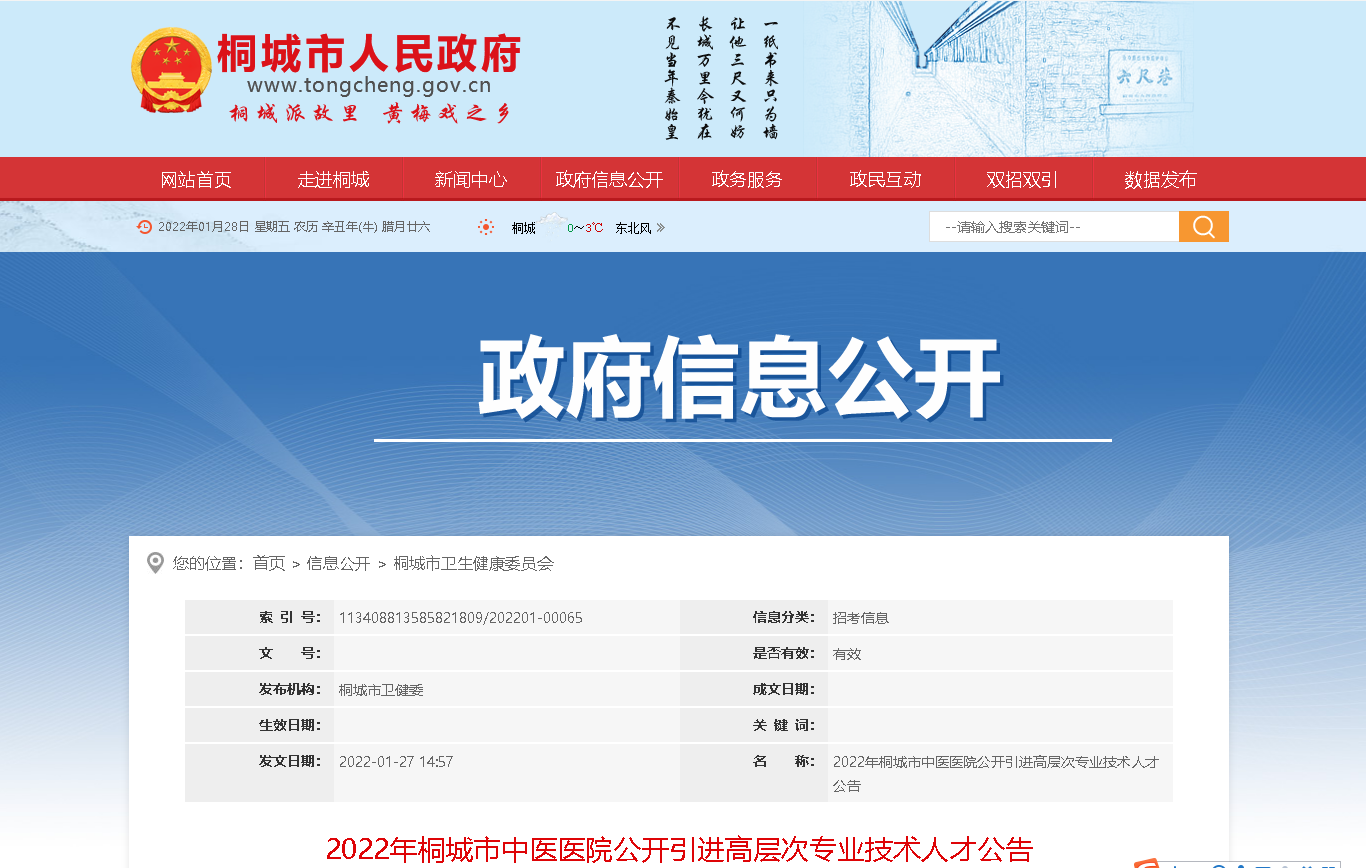The height and width of the screenshot is (868, 1366).
Task: Open the 新闻中心 menu
Action: [470, 180]
